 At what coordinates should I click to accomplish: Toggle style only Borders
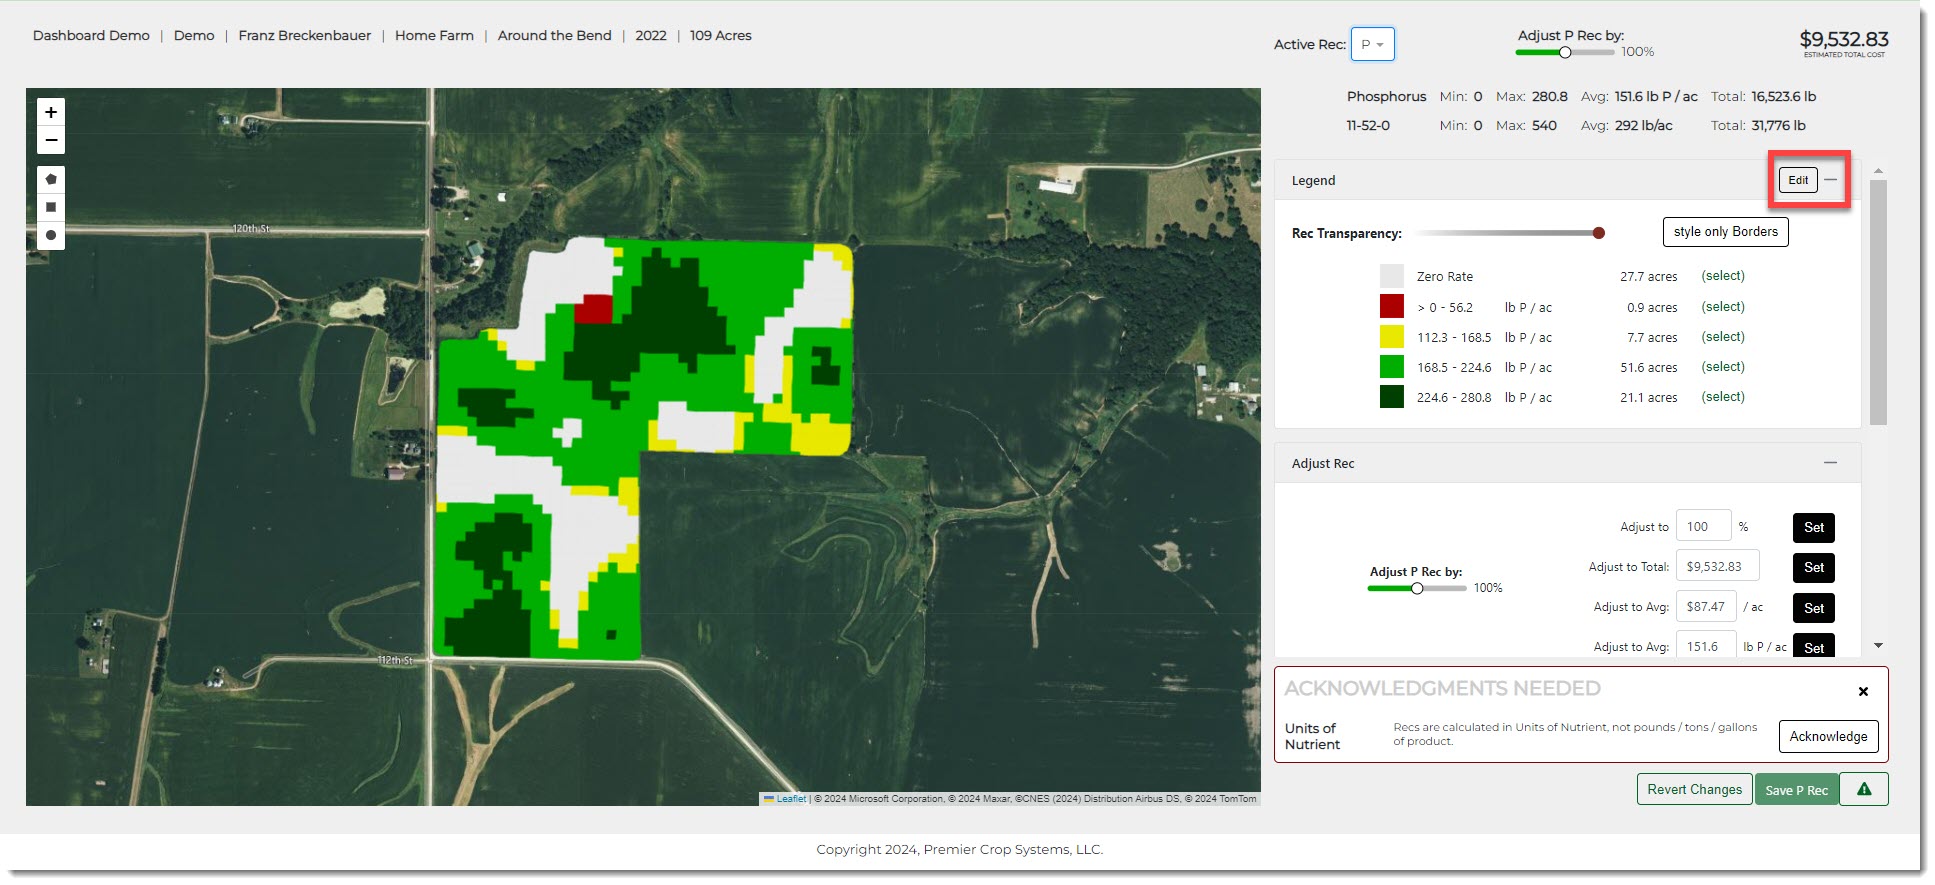click(1725, 232)
